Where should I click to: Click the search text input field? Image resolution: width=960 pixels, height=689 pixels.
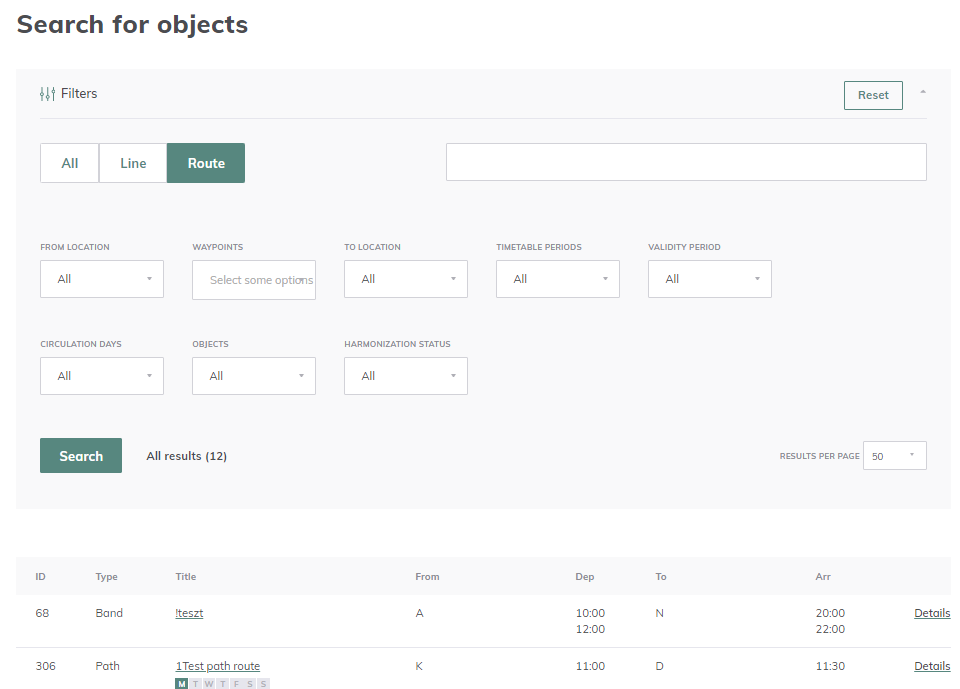pyautogui.click(x=685, y=162)
